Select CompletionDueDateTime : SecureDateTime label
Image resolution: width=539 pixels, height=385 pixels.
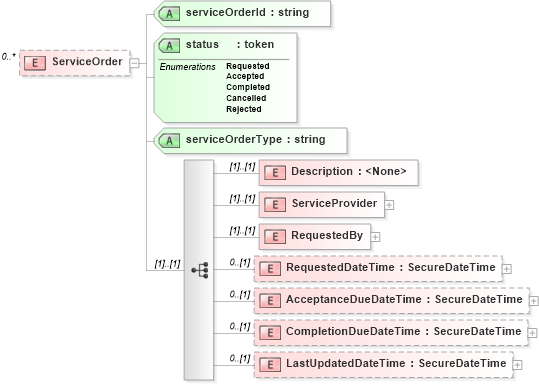pos(404,331)
